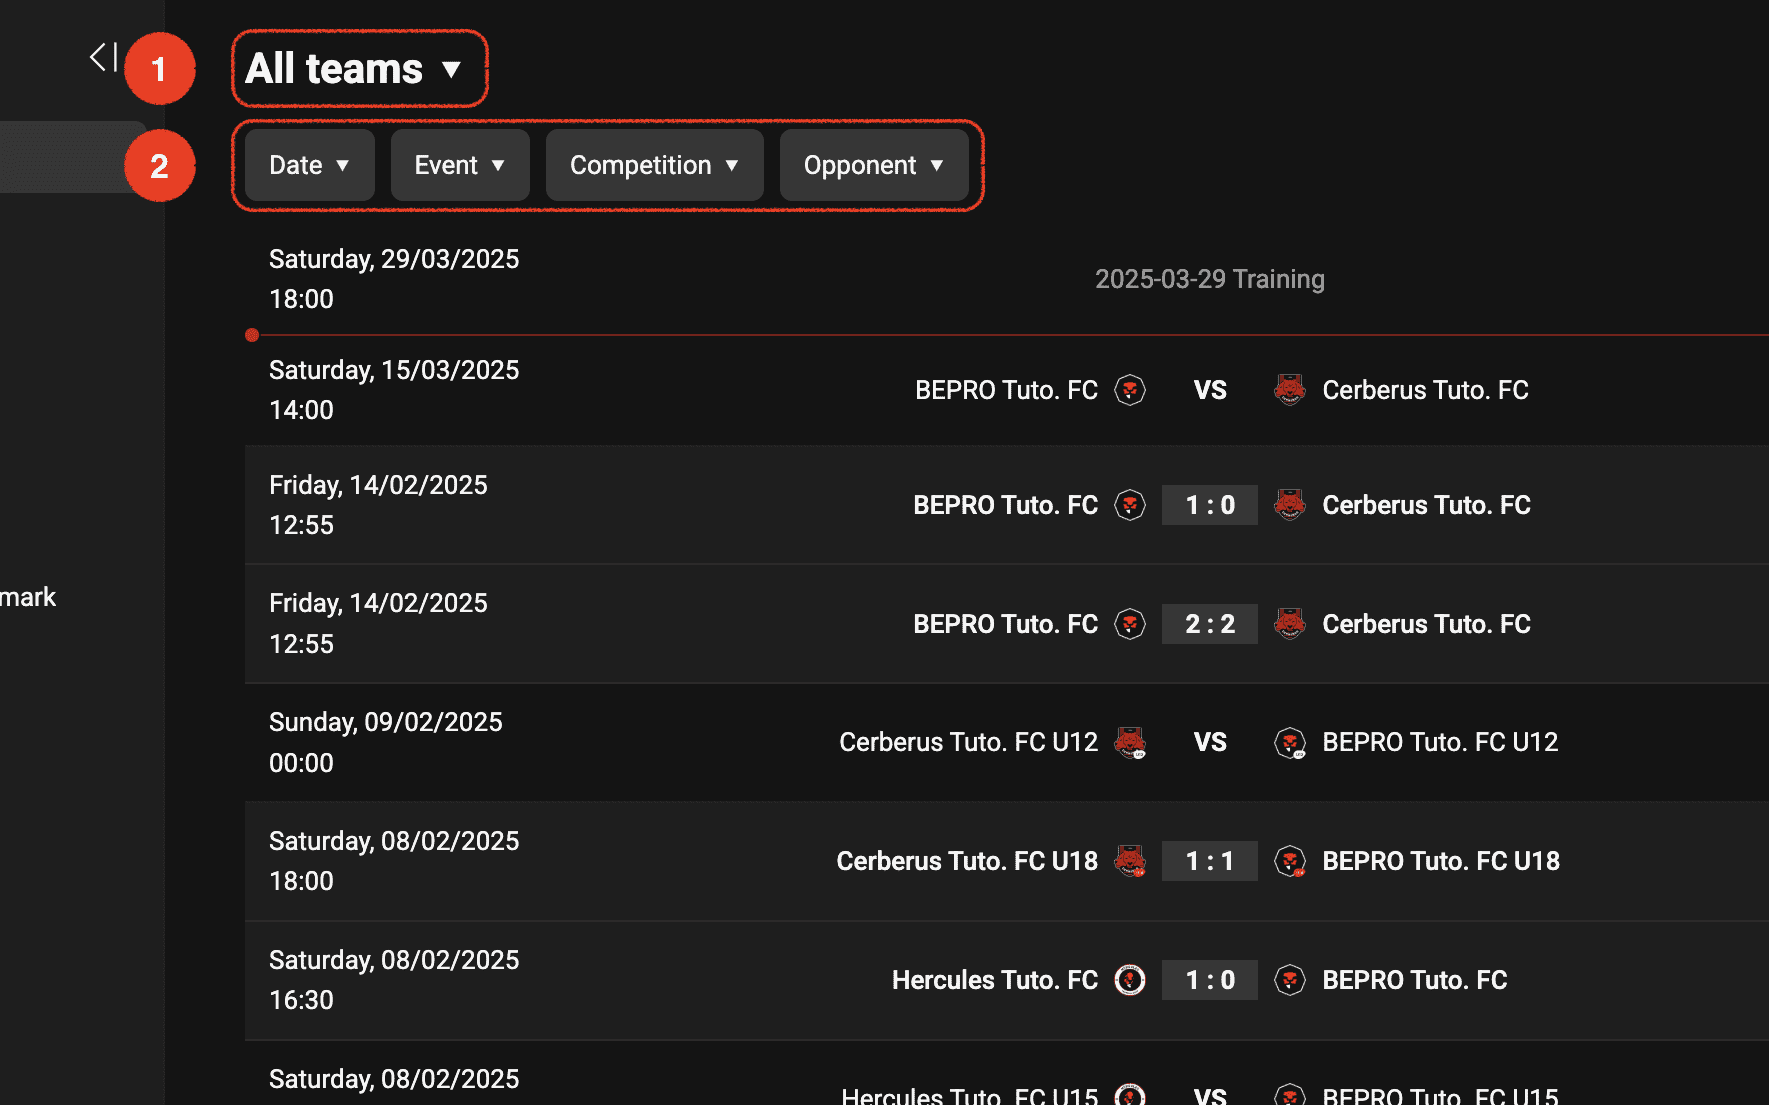The image size is (1769, 1105).
Task: Click BEPRO crest in the 14/02 1:0 match
Action: pyautogui.click(x=1130, y=505)
